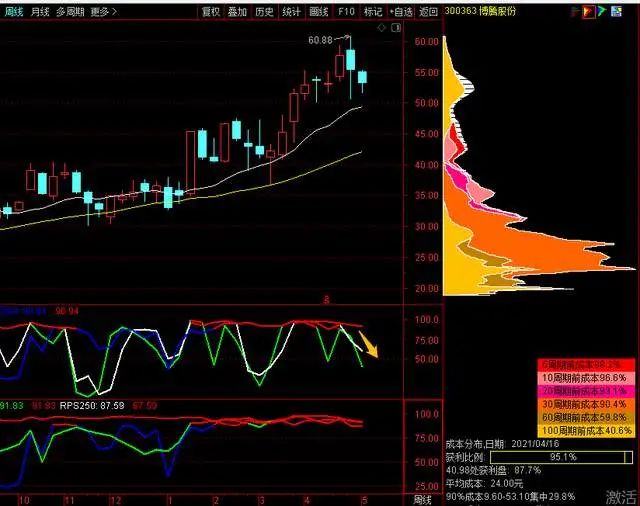640x506 pixels.
Task: Click the month 12 timeline label
Action: tap(116, 500)
